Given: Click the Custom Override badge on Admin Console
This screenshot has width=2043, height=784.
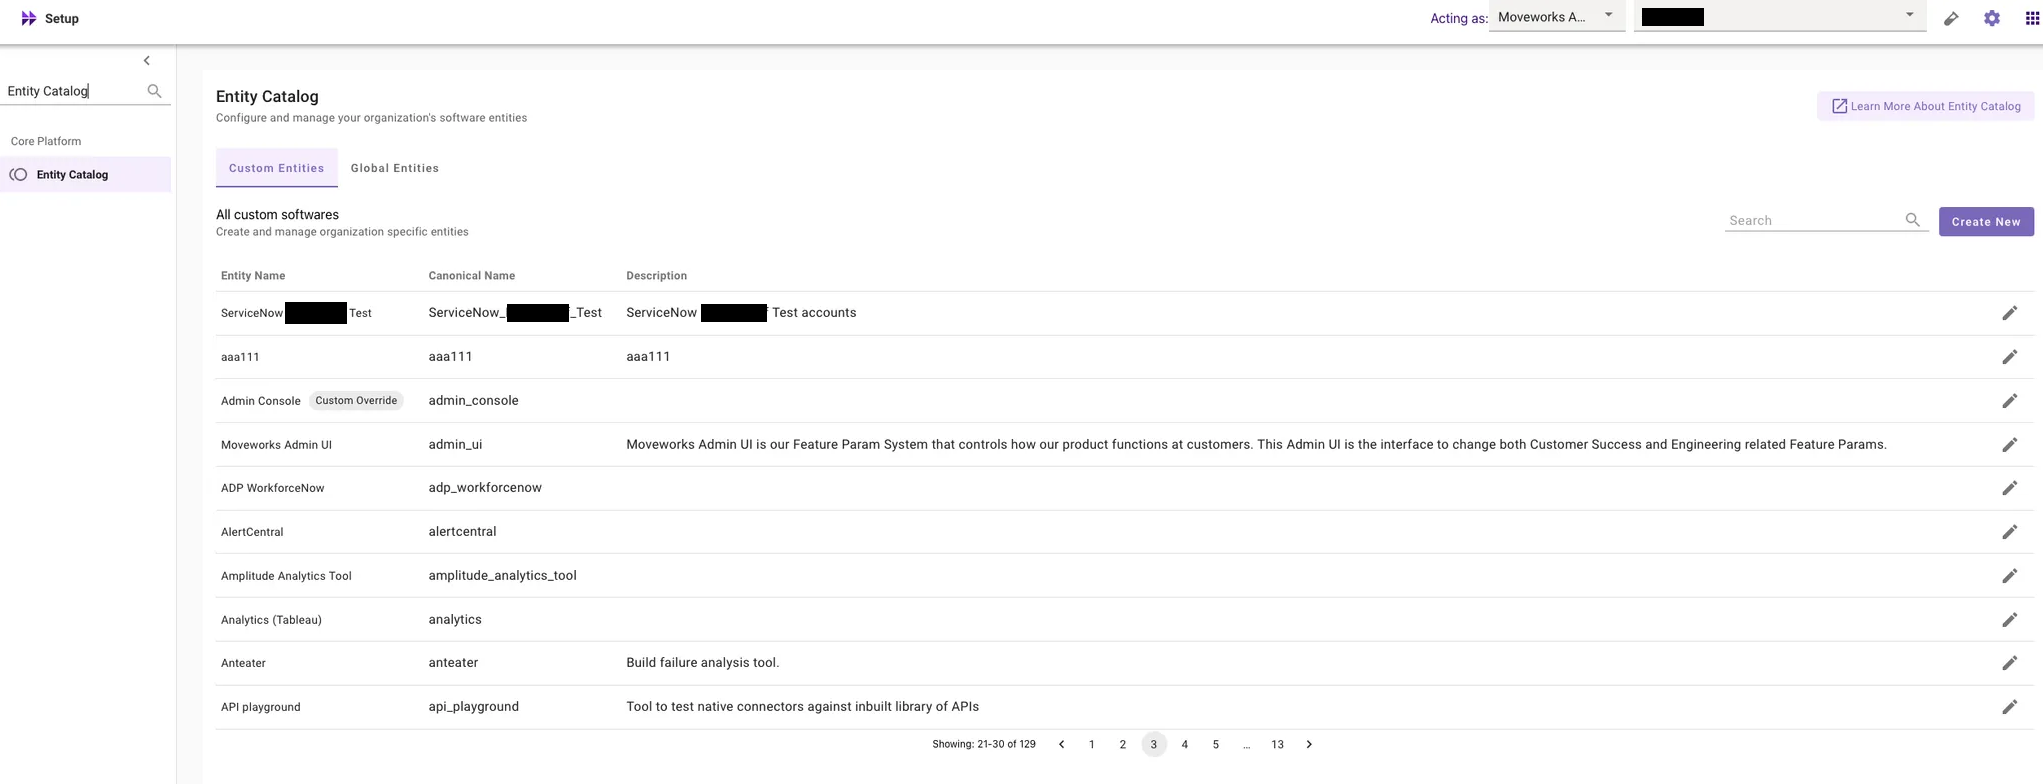Looking at the screenshot, I should (356, 401).
